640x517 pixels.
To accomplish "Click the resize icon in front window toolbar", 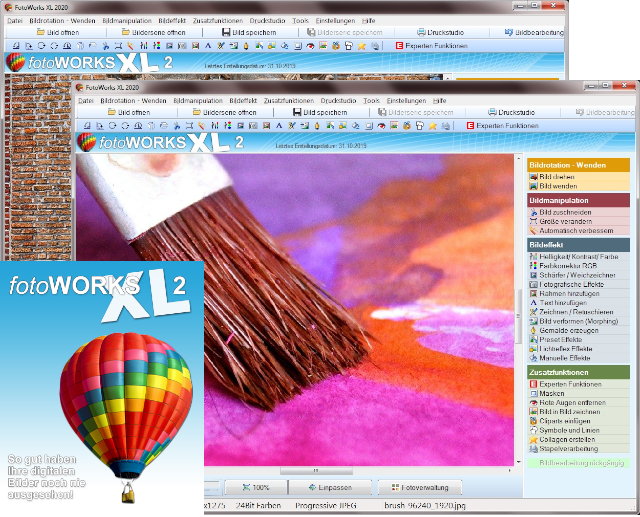I will point(189,126).
